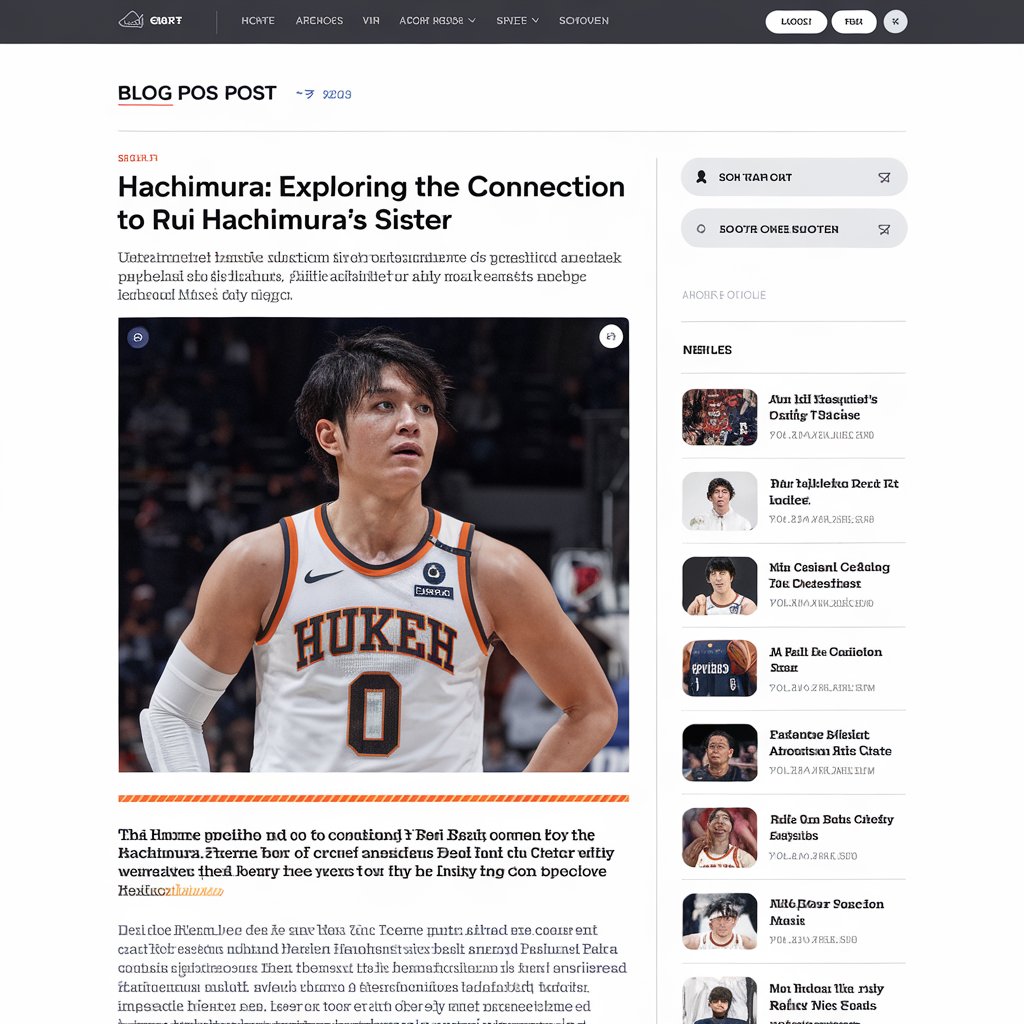Screen dimensions: 1024x1024
Task: Click the send icon in first sidebar pill
Action: click(884, 178)
